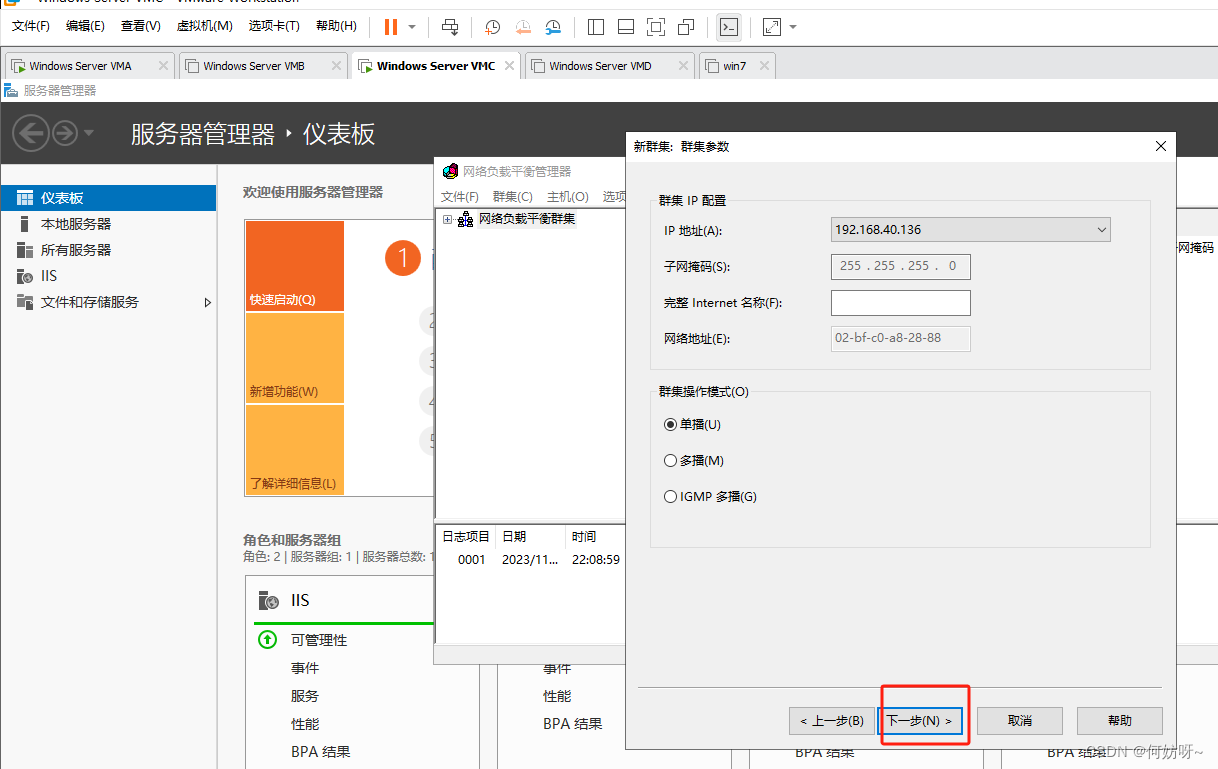Click the take snapshot clock icon

click(x=492, y=27)
